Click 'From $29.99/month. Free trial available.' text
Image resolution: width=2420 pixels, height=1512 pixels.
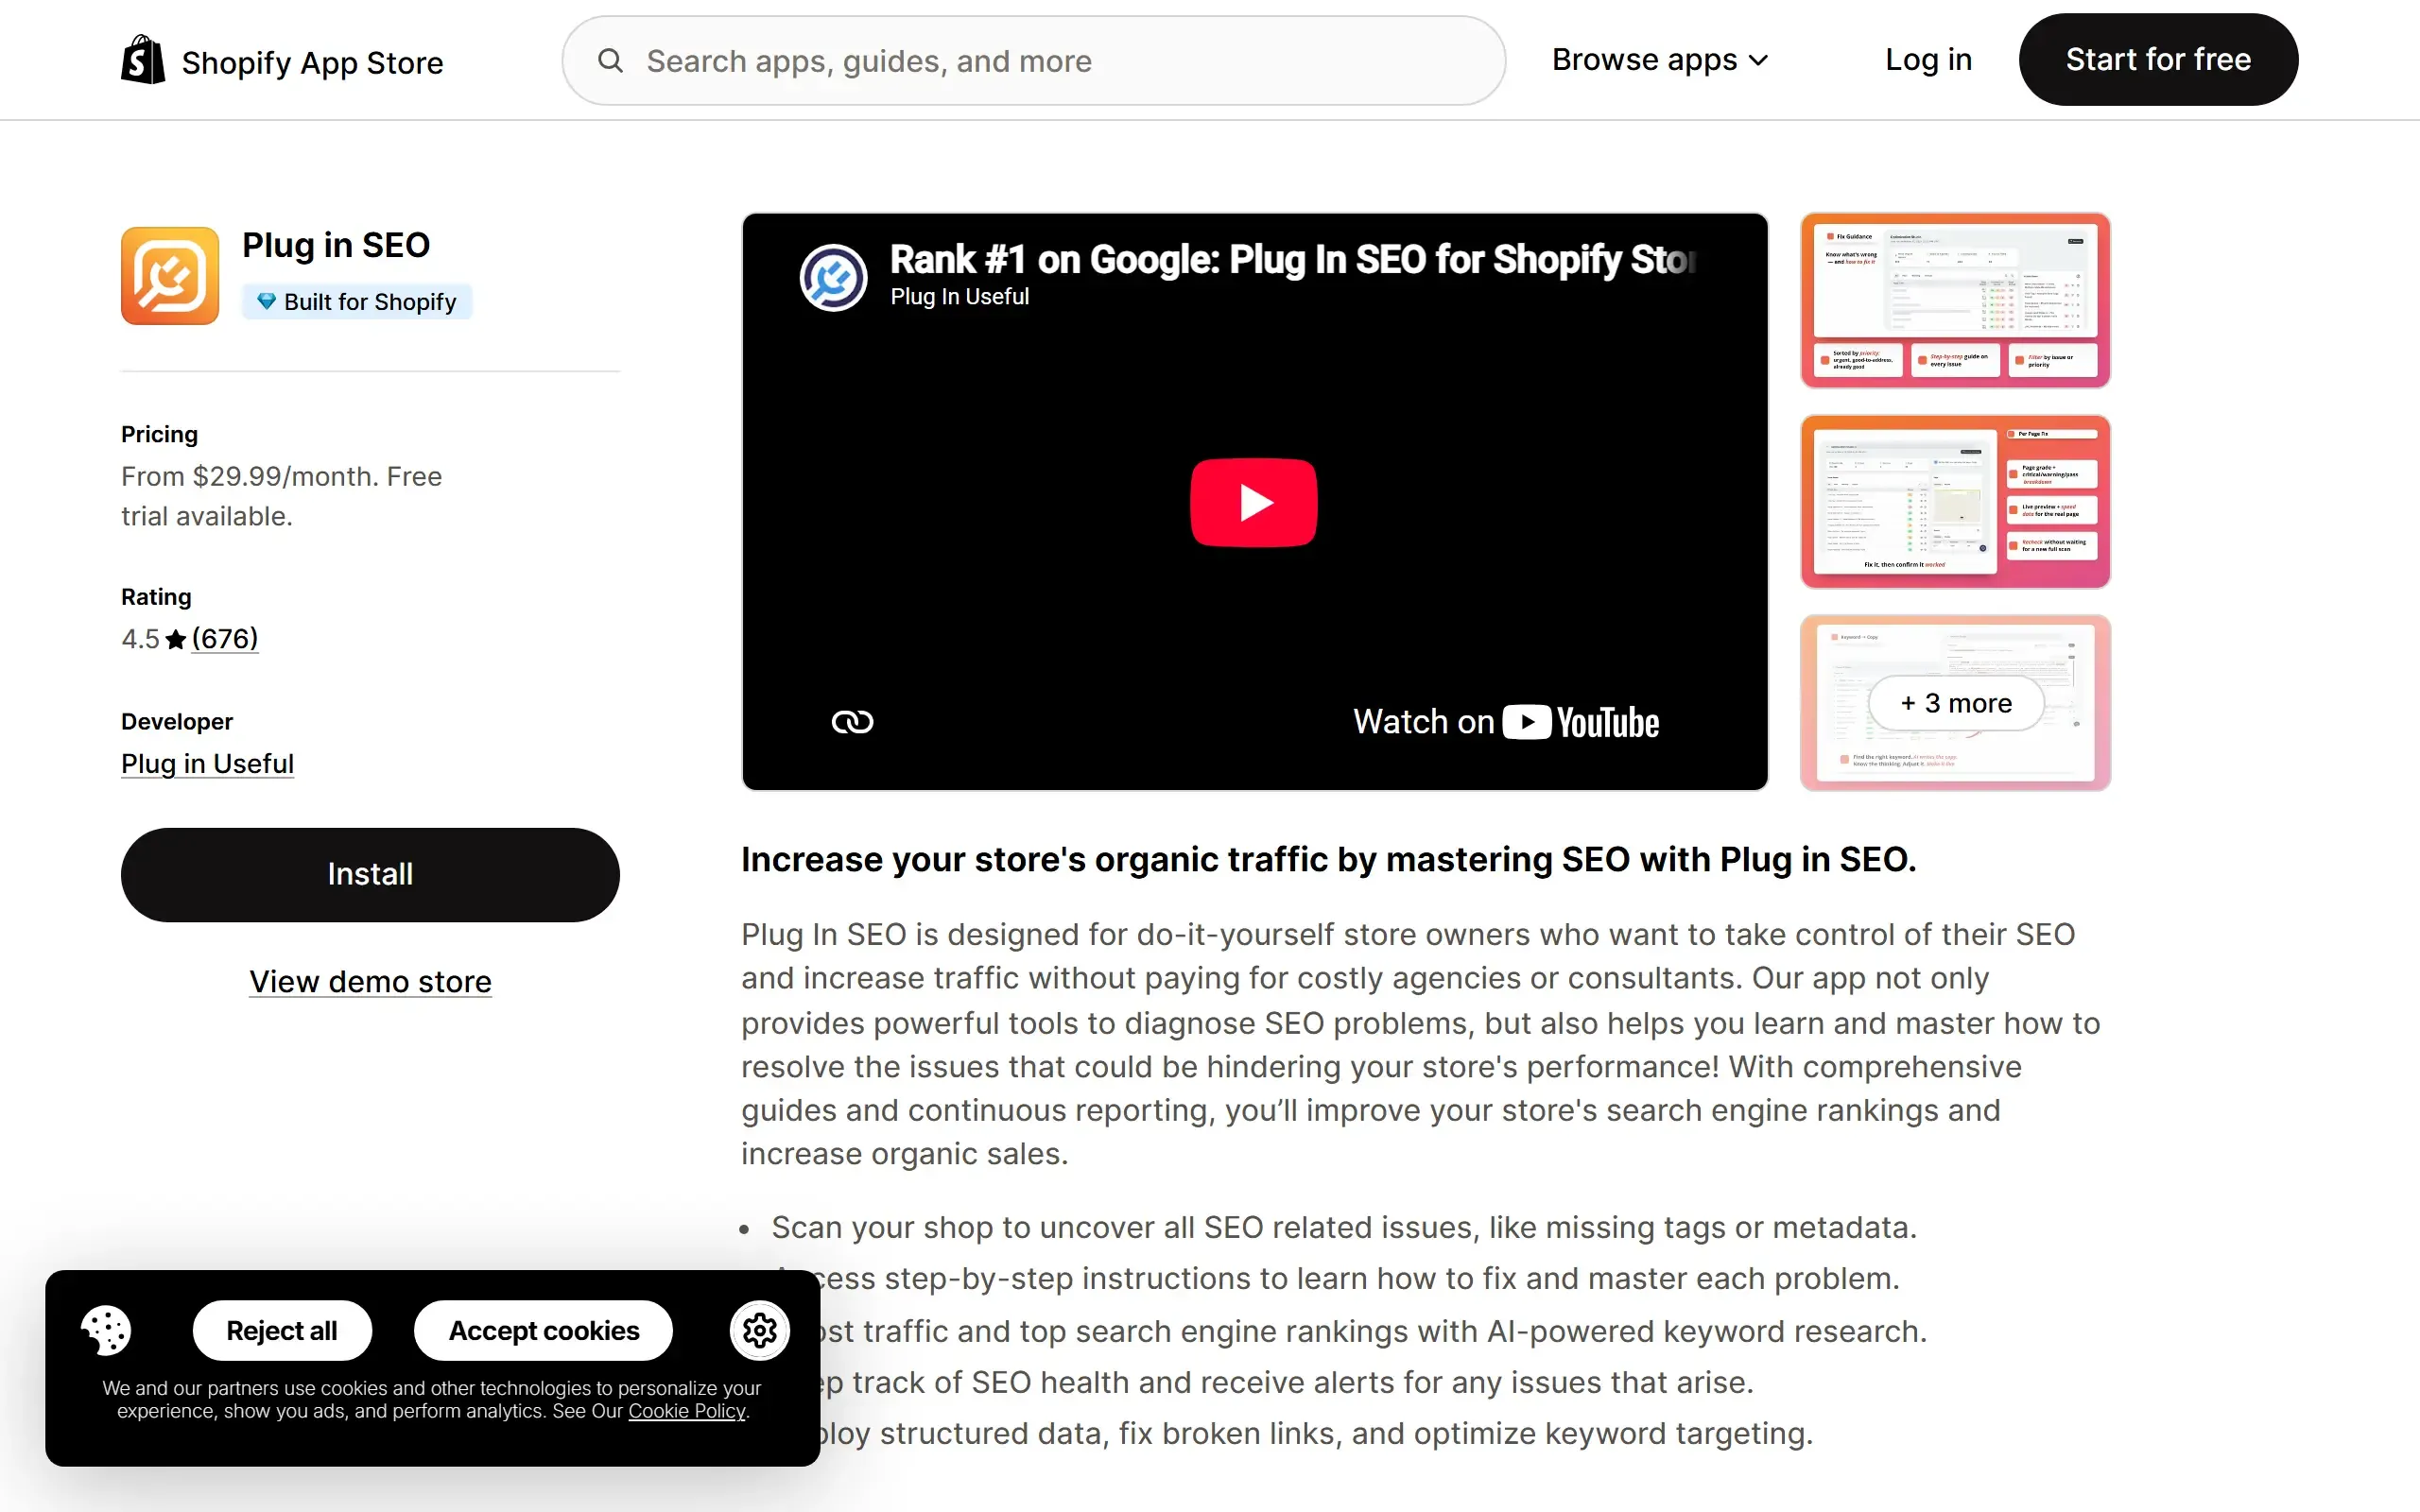(281, 497)
